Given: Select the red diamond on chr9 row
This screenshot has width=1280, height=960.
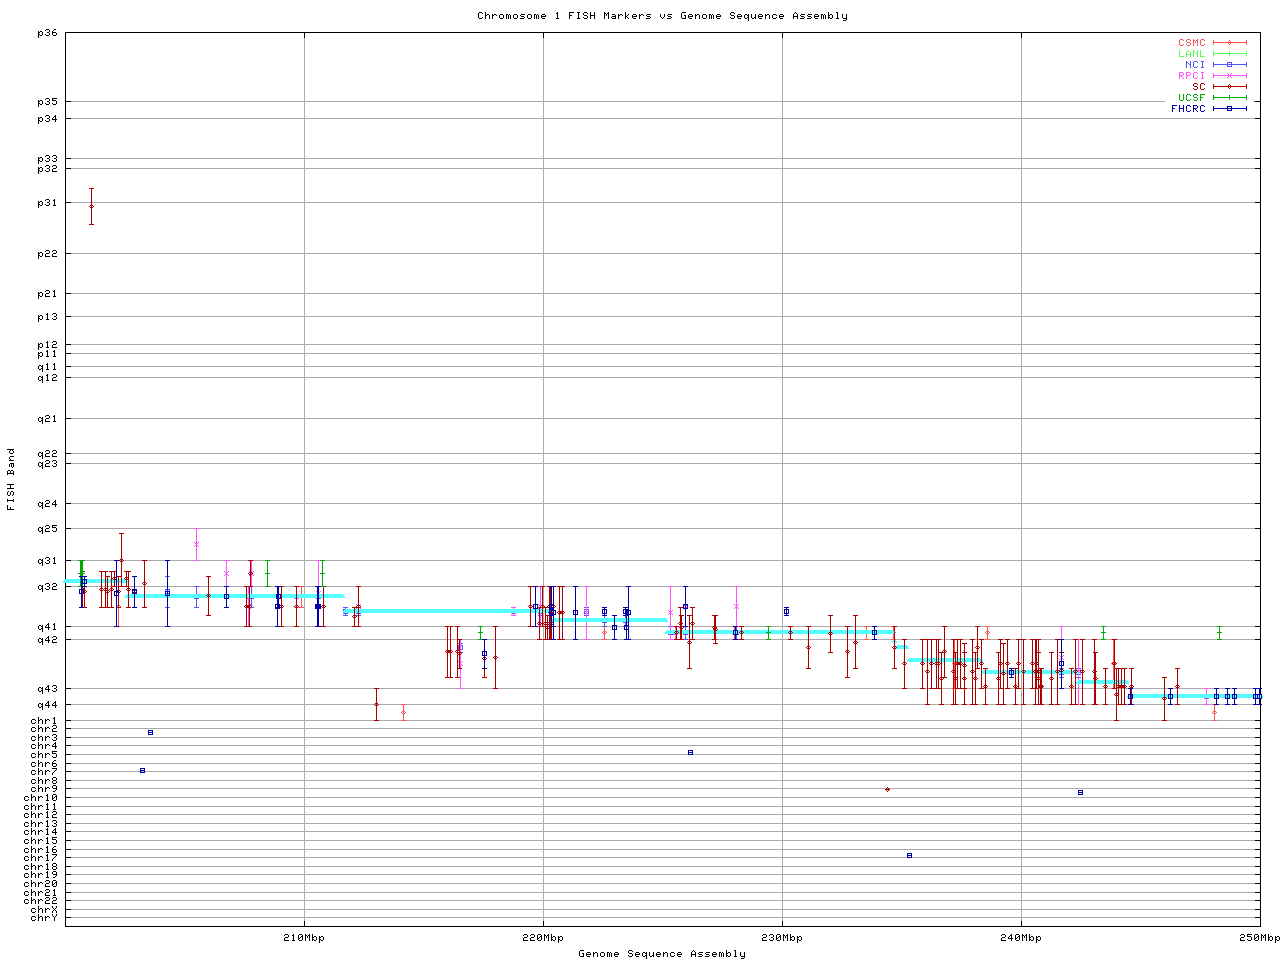Looking at the screenshot, I should (887, 790).
